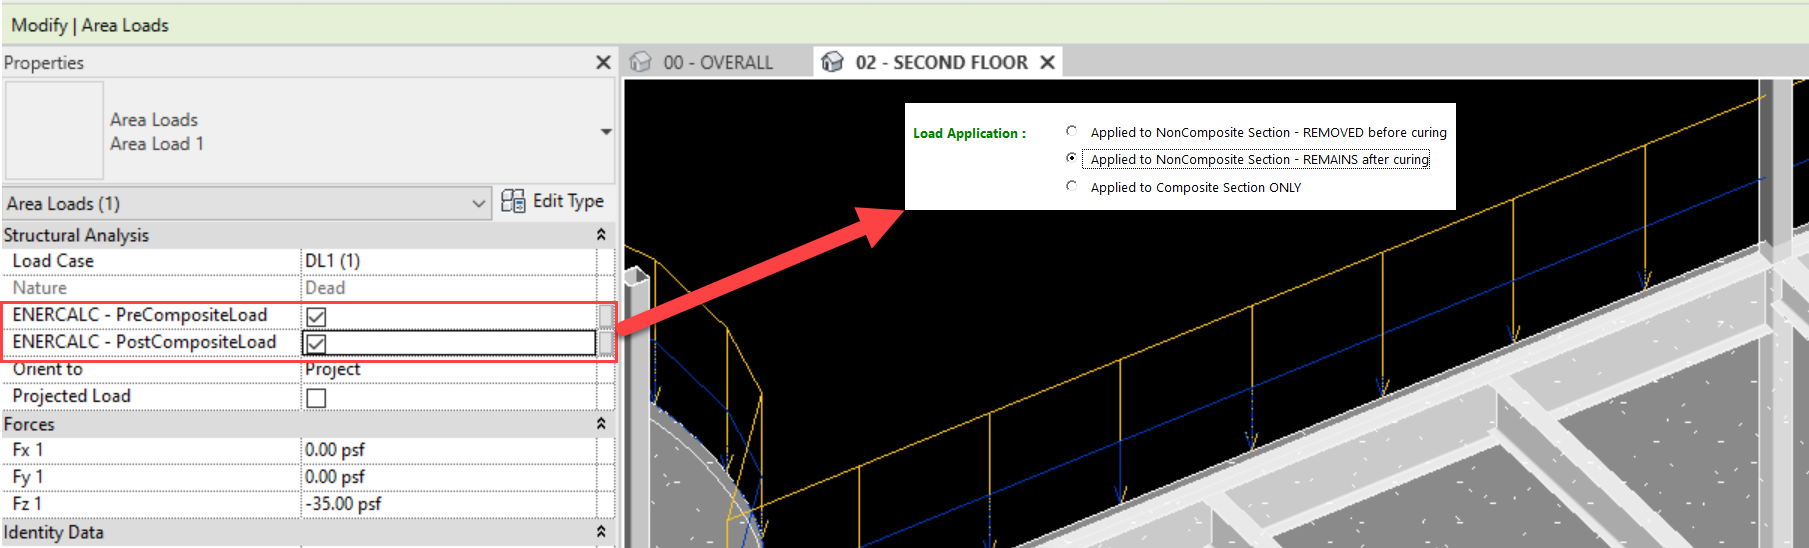Enable the Projected Load checkbox
The height and width of the screenshot is (548, 1809).
pyautogui.click(x=316, y=398)
